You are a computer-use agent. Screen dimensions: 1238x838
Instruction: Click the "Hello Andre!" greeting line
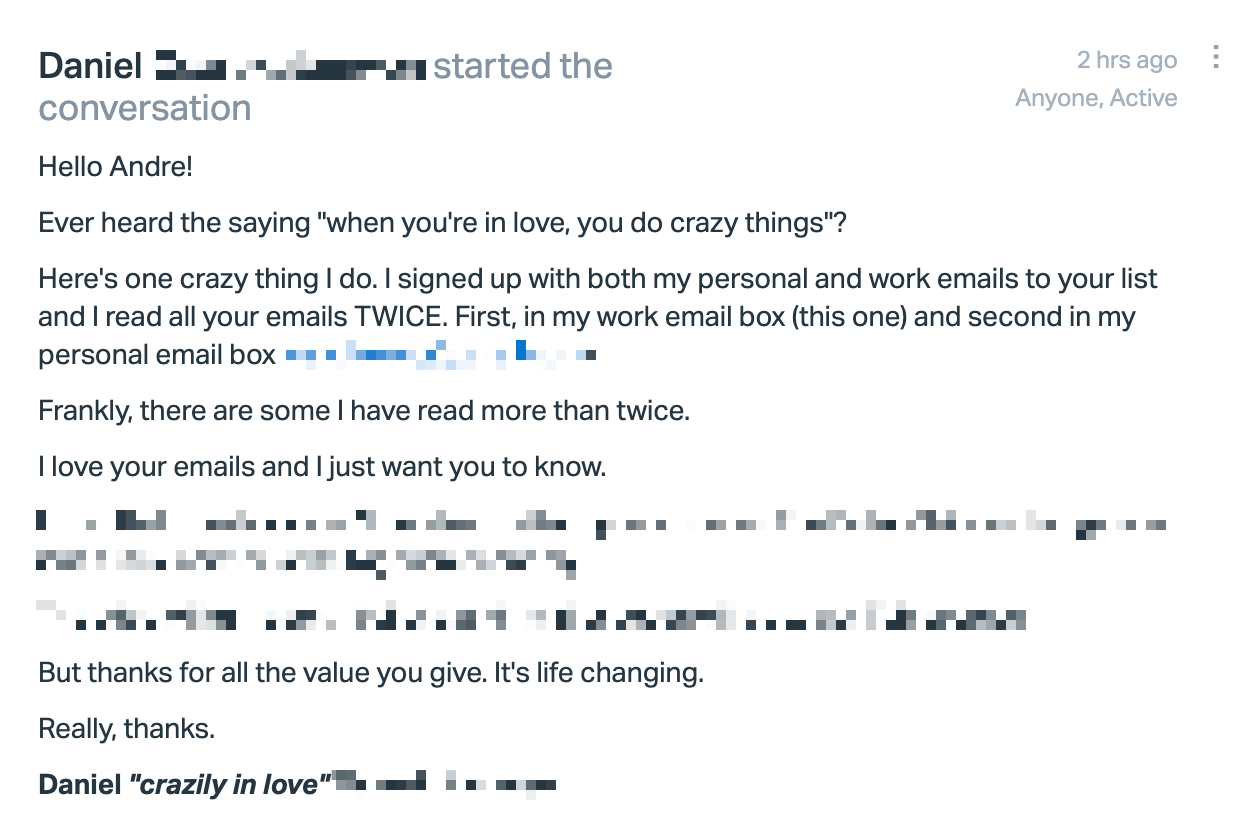click(115, 166)
